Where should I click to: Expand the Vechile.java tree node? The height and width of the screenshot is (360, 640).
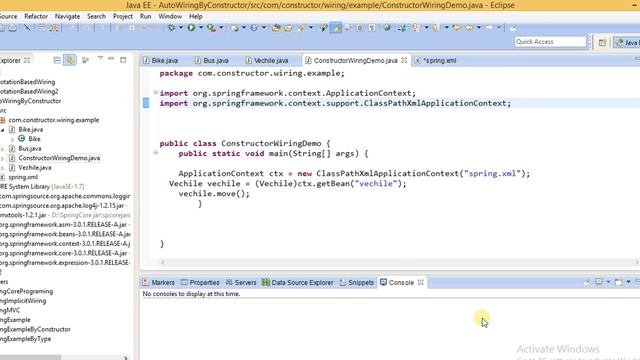click(3, 168)
